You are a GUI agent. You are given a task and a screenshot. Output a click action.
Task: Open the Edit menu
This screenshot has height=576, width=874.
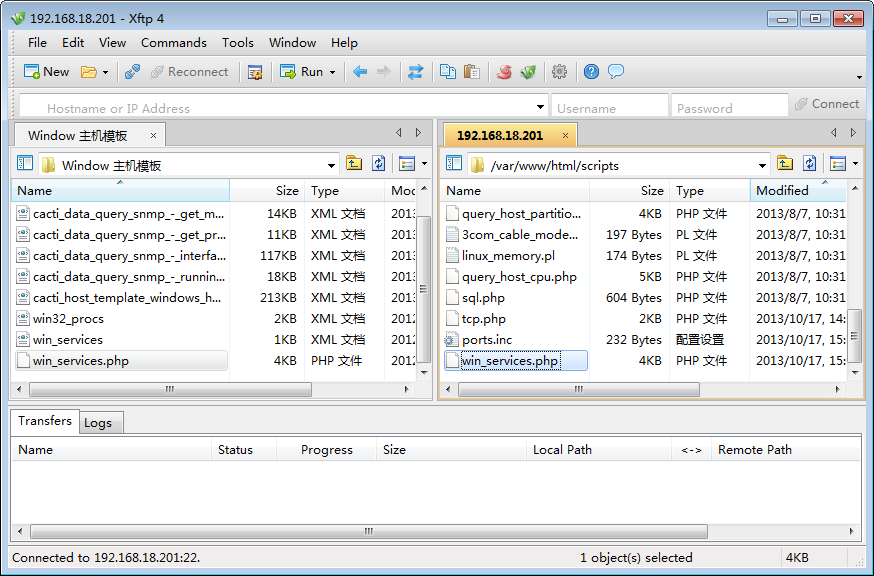tap(73, 43)
